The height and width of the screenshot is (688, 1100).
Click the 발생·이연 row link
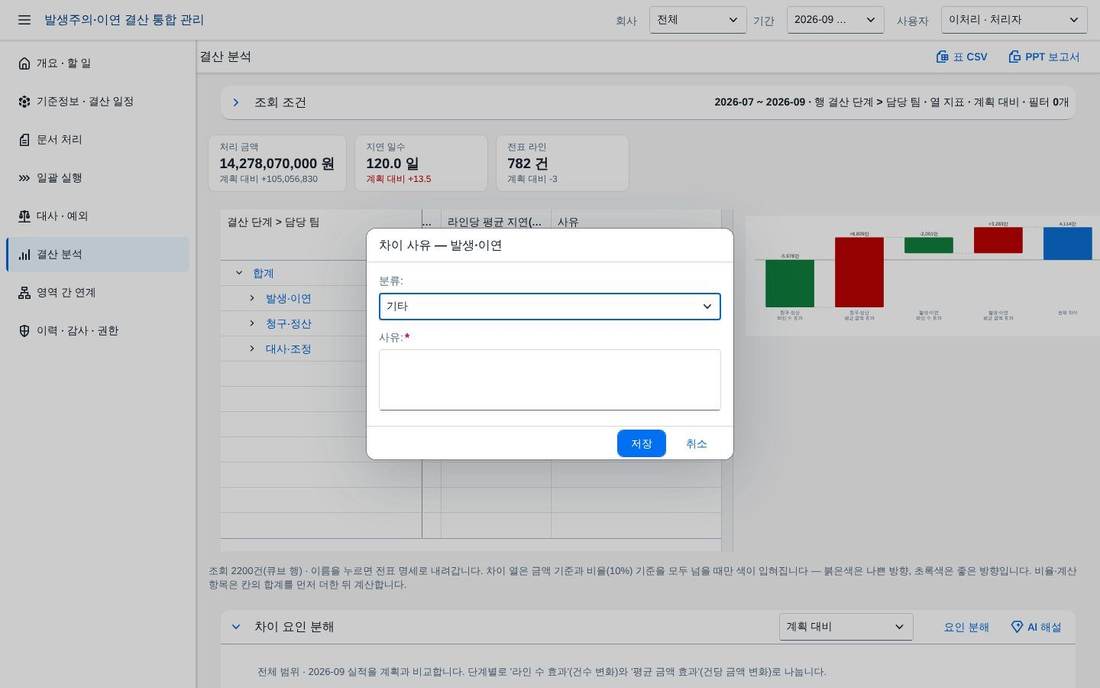[288, 298]
